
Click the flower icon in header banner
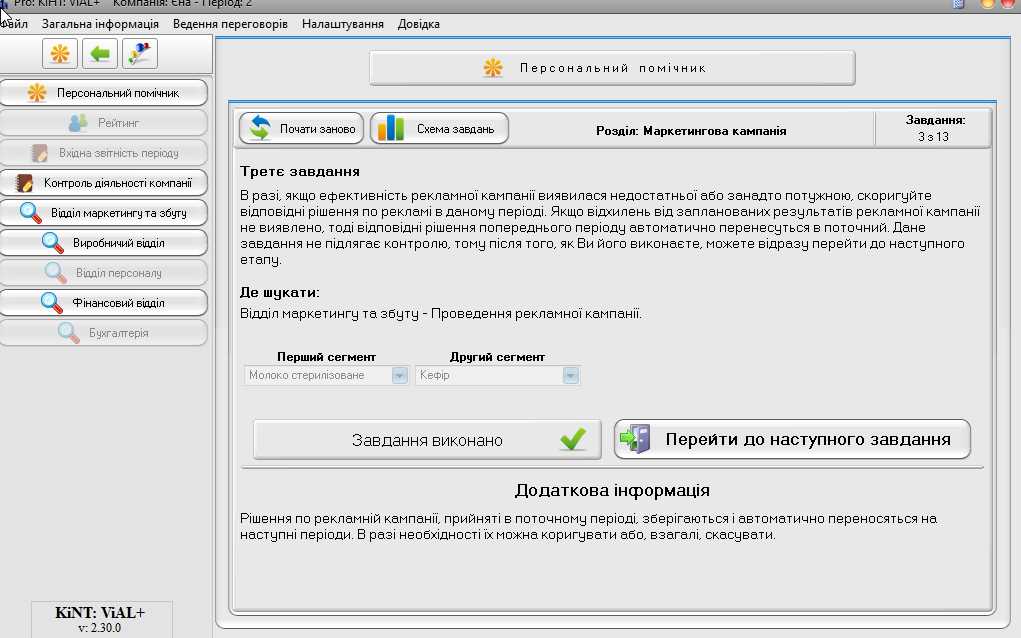point(493,68)
